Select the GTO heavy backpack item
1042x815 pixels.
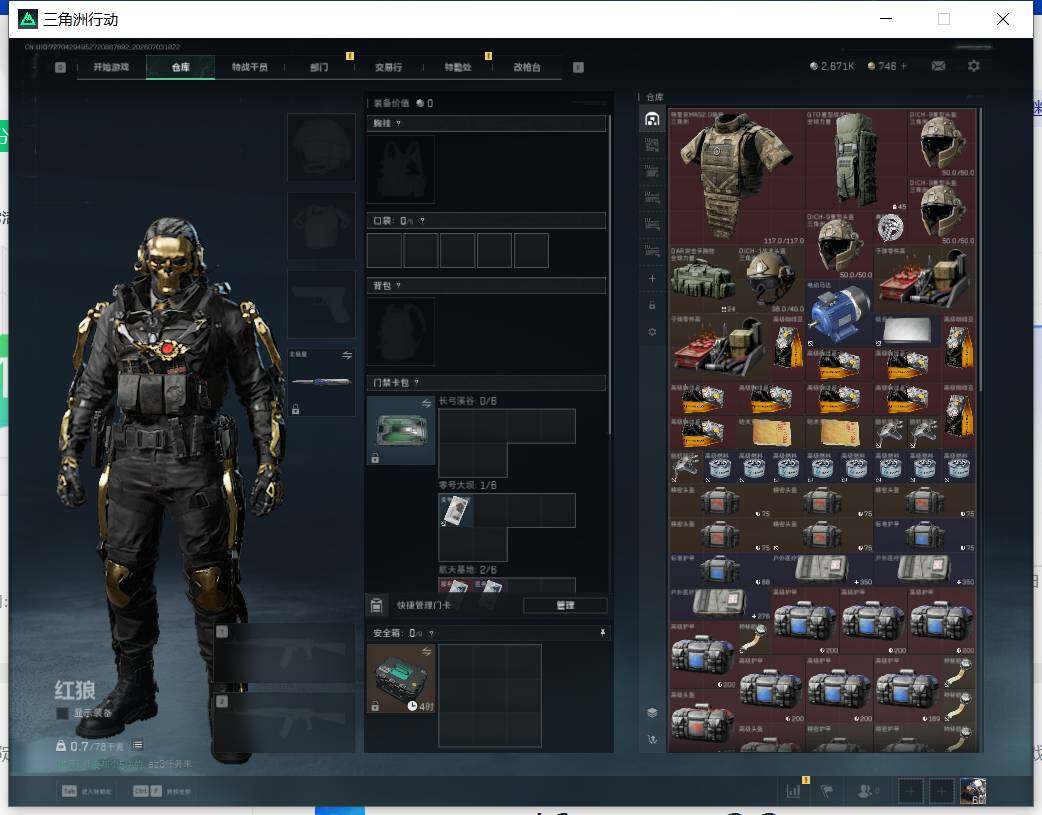(856, 160)
